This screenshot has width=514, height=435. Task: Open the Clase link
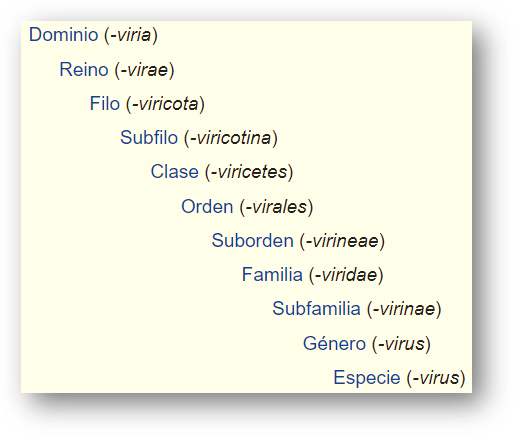(x=174, y=172)
